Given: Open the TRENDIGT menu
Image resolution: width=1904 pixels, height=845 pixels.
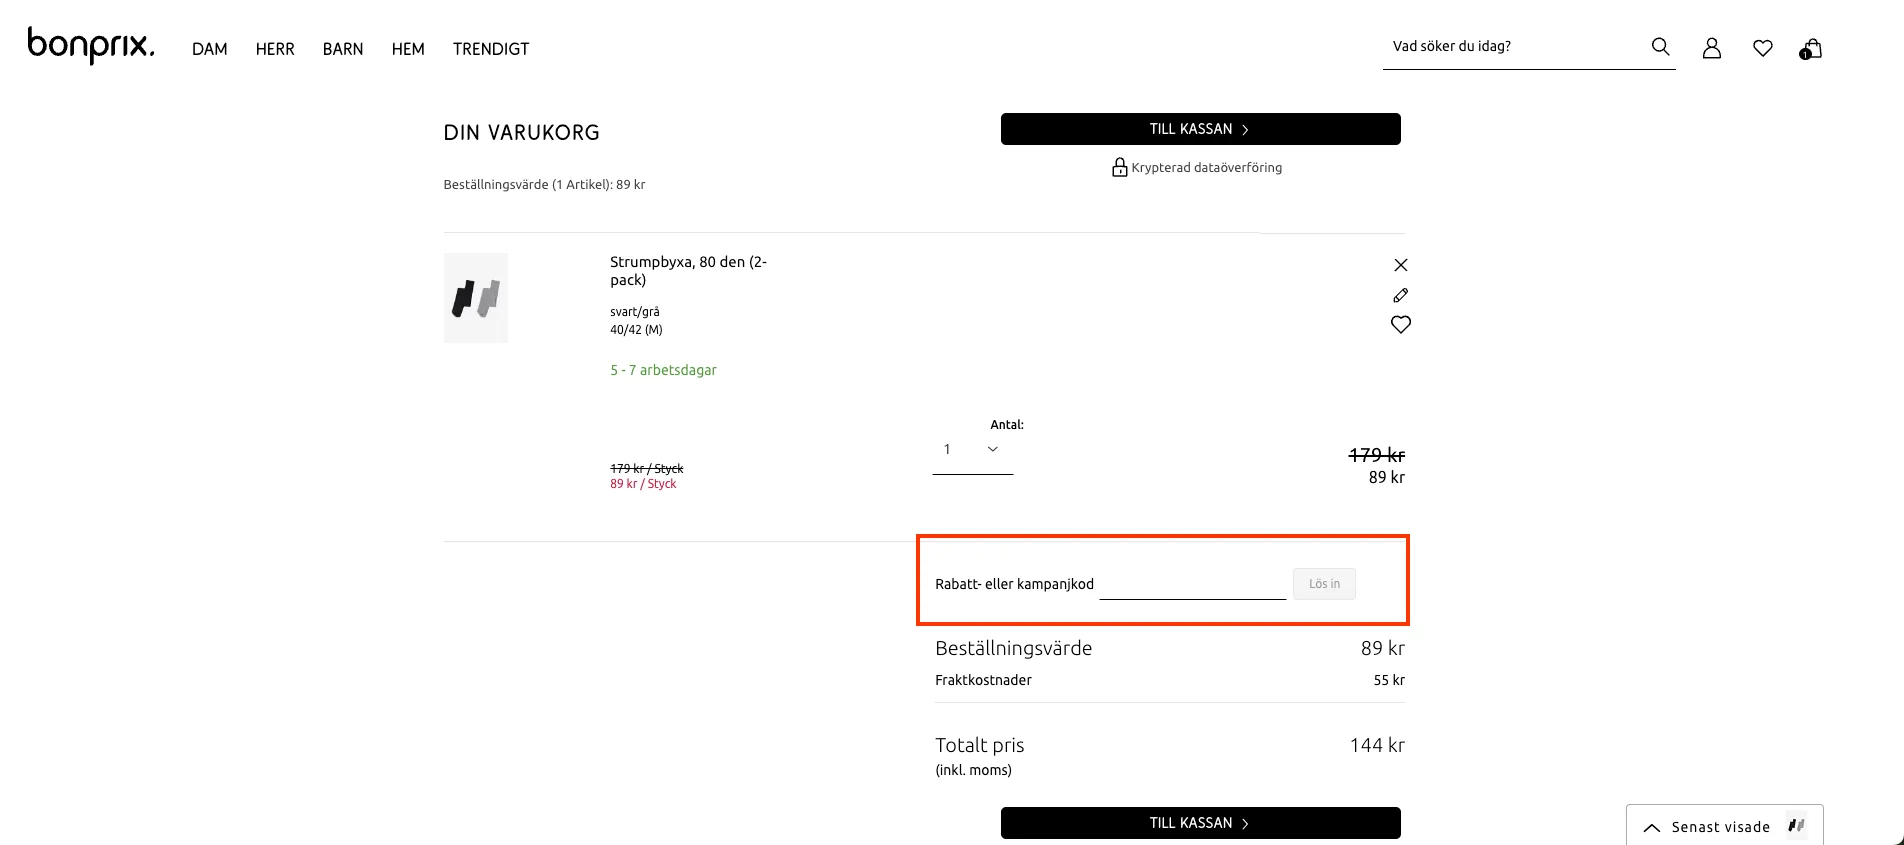Looking at the screenshot, I should pos(491,49).
